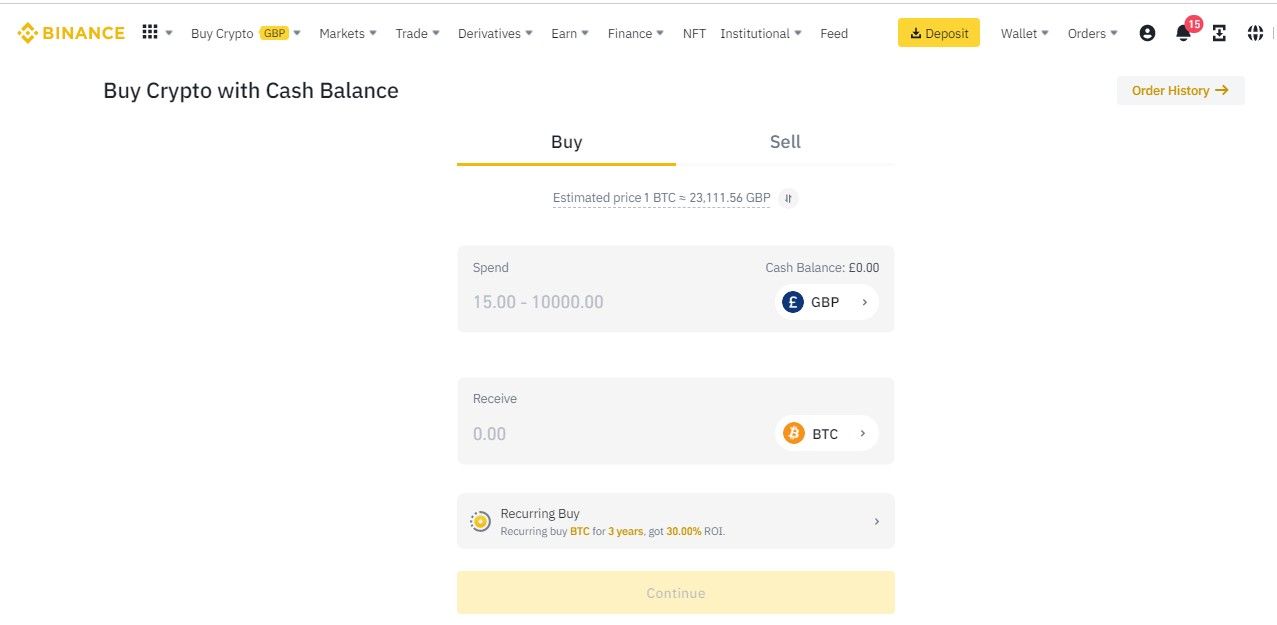Open the language globe icon
This screenshot has height=625, width=1277.
click(x=1255, y=33)
